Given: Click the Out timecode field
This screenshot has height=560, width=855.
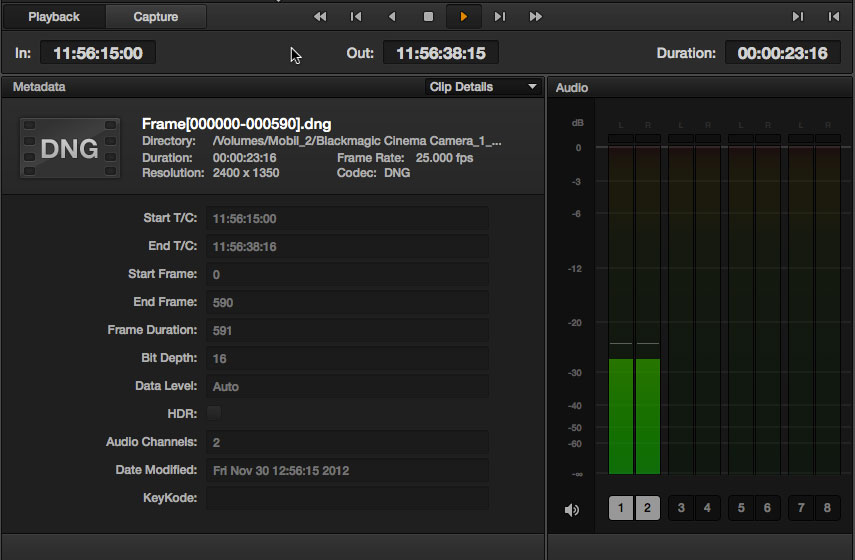Looking at the screenshot, I should (x=440, y=53).
